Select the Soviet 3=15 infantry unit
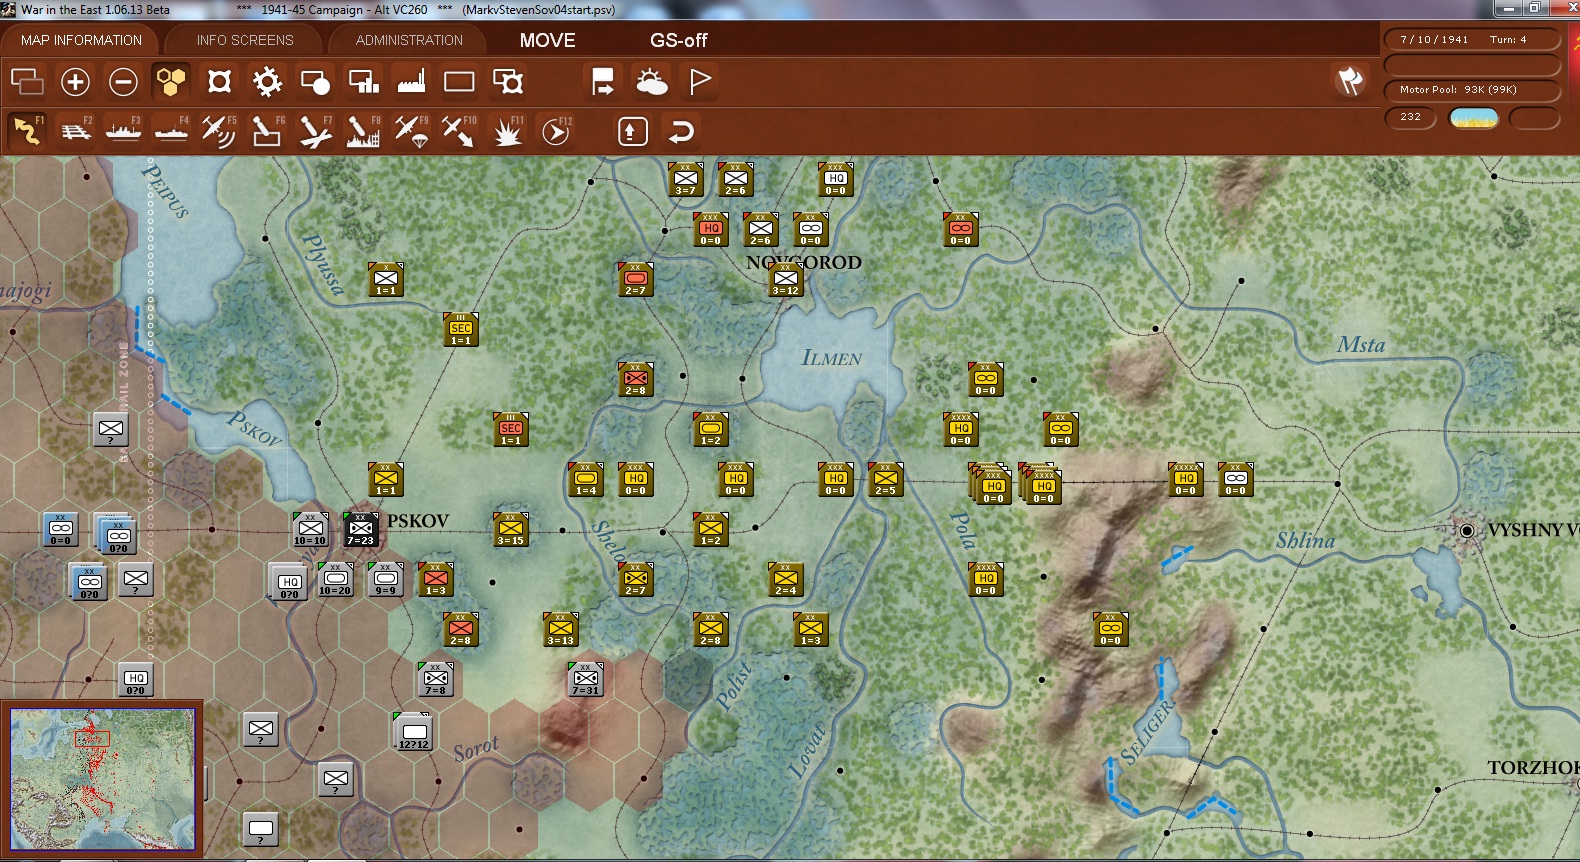 point(510,530)
